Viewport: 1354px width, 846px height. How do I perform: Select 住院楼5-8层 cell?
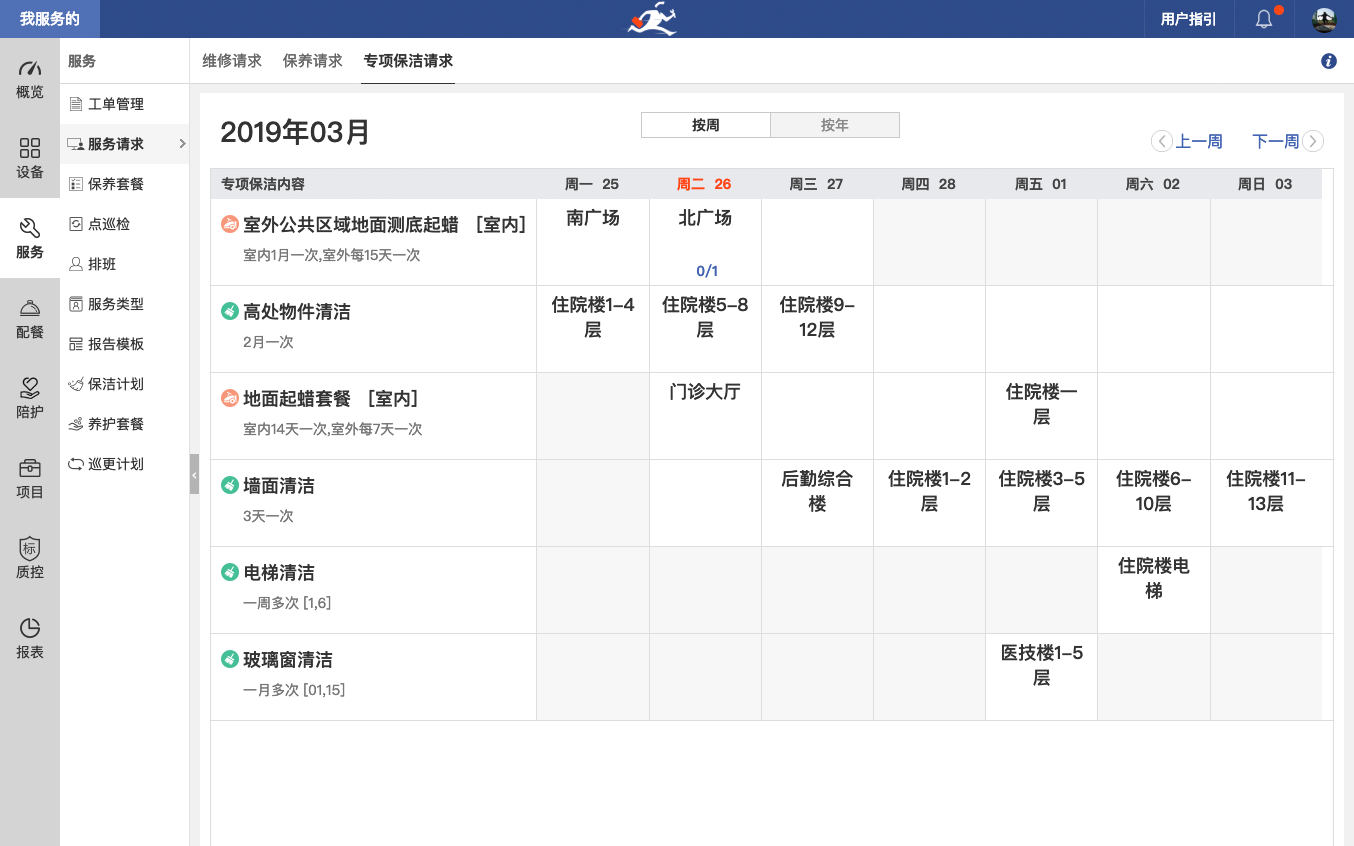[705, 329]
